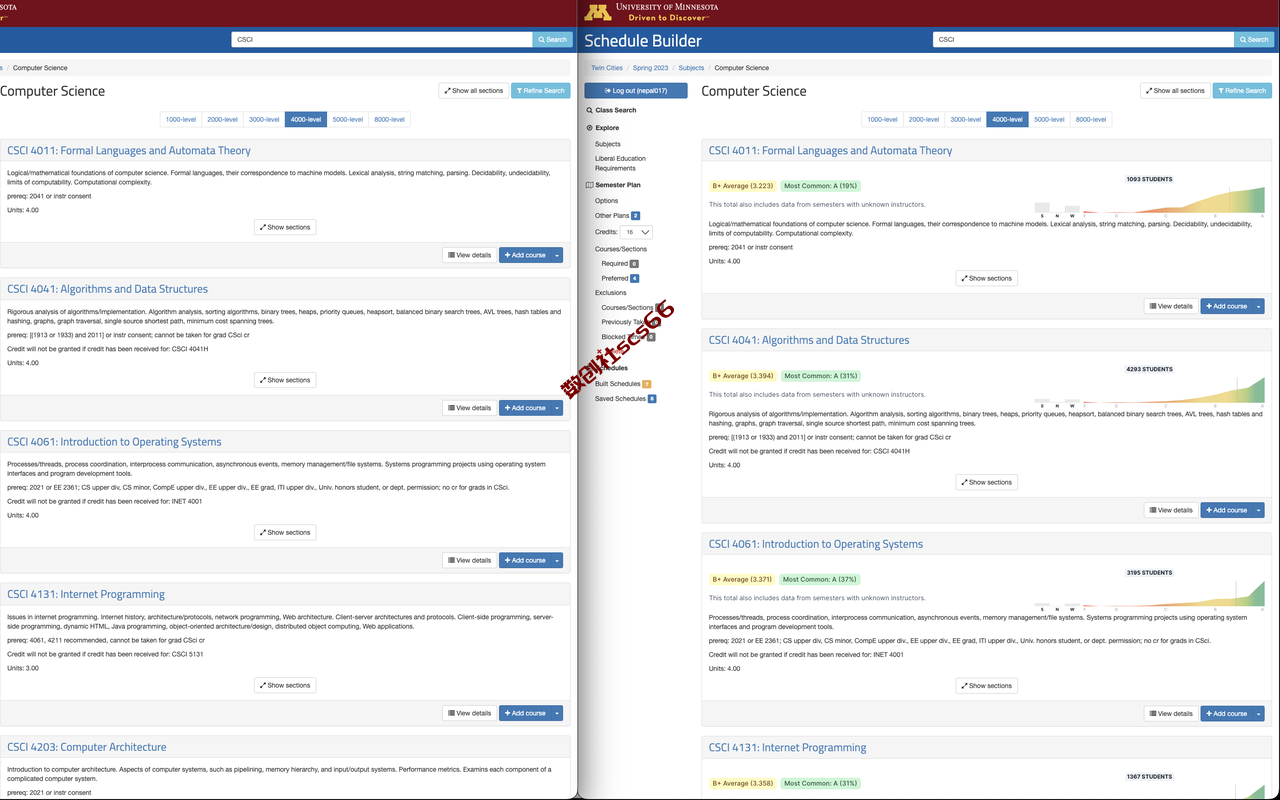Click the CSCI search field in left window
This screenshot has height=800, width=1280.
point(382,40)
